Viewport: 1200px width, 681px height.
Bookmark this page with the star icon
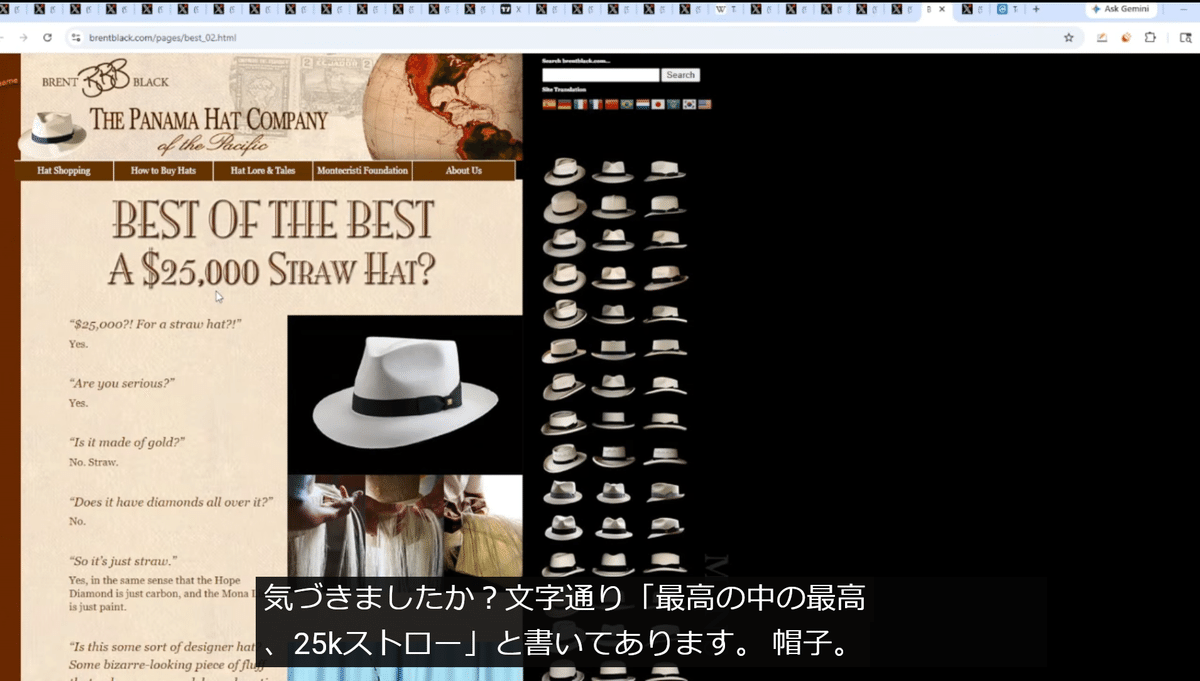(x=1069, y=37)
